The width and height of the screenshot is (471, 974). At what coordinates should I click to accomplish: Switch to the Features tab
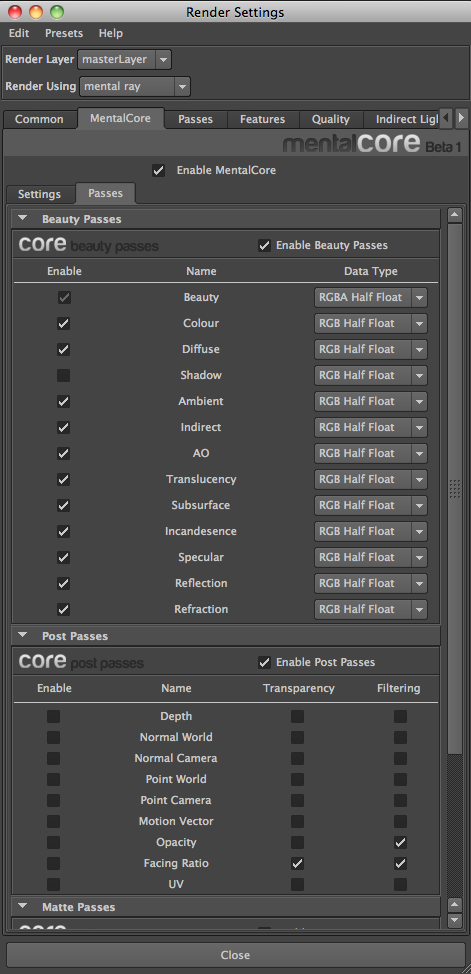pyautogui.click(x=262, y=119)
